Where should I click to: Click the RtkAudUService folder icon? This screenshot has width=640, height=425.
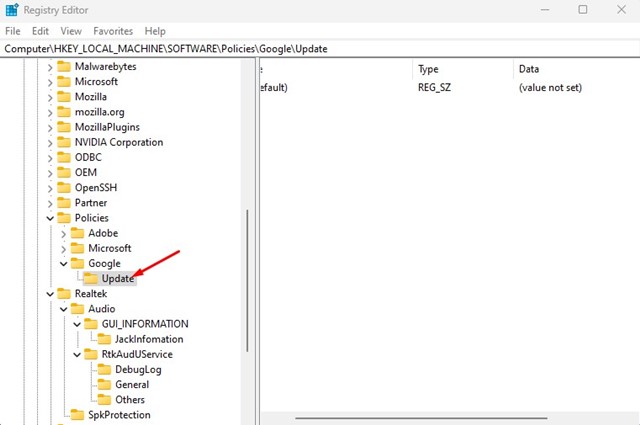91,354
